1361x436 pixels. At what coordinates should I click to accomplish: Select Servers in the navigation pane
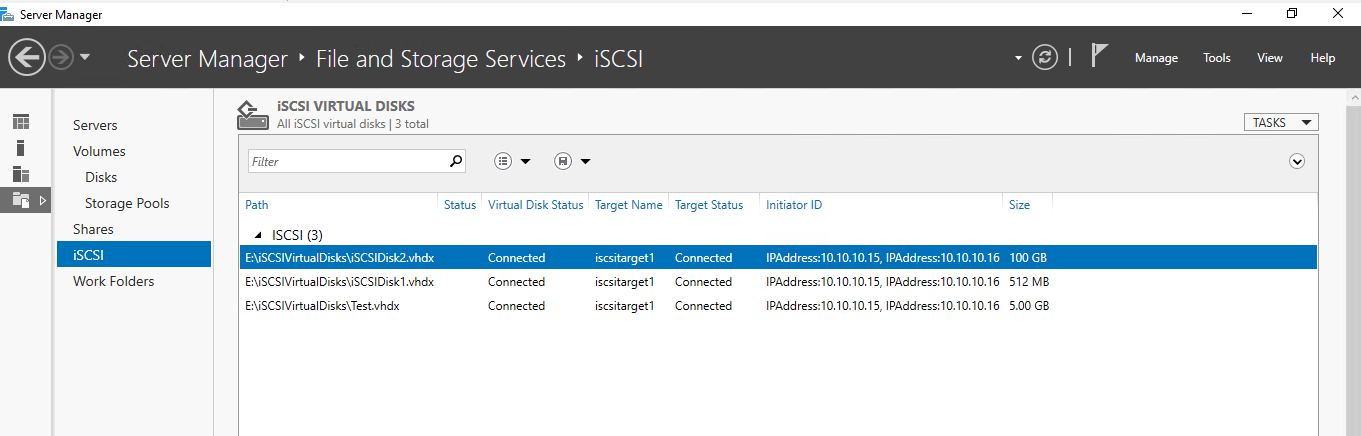[95, 125]
